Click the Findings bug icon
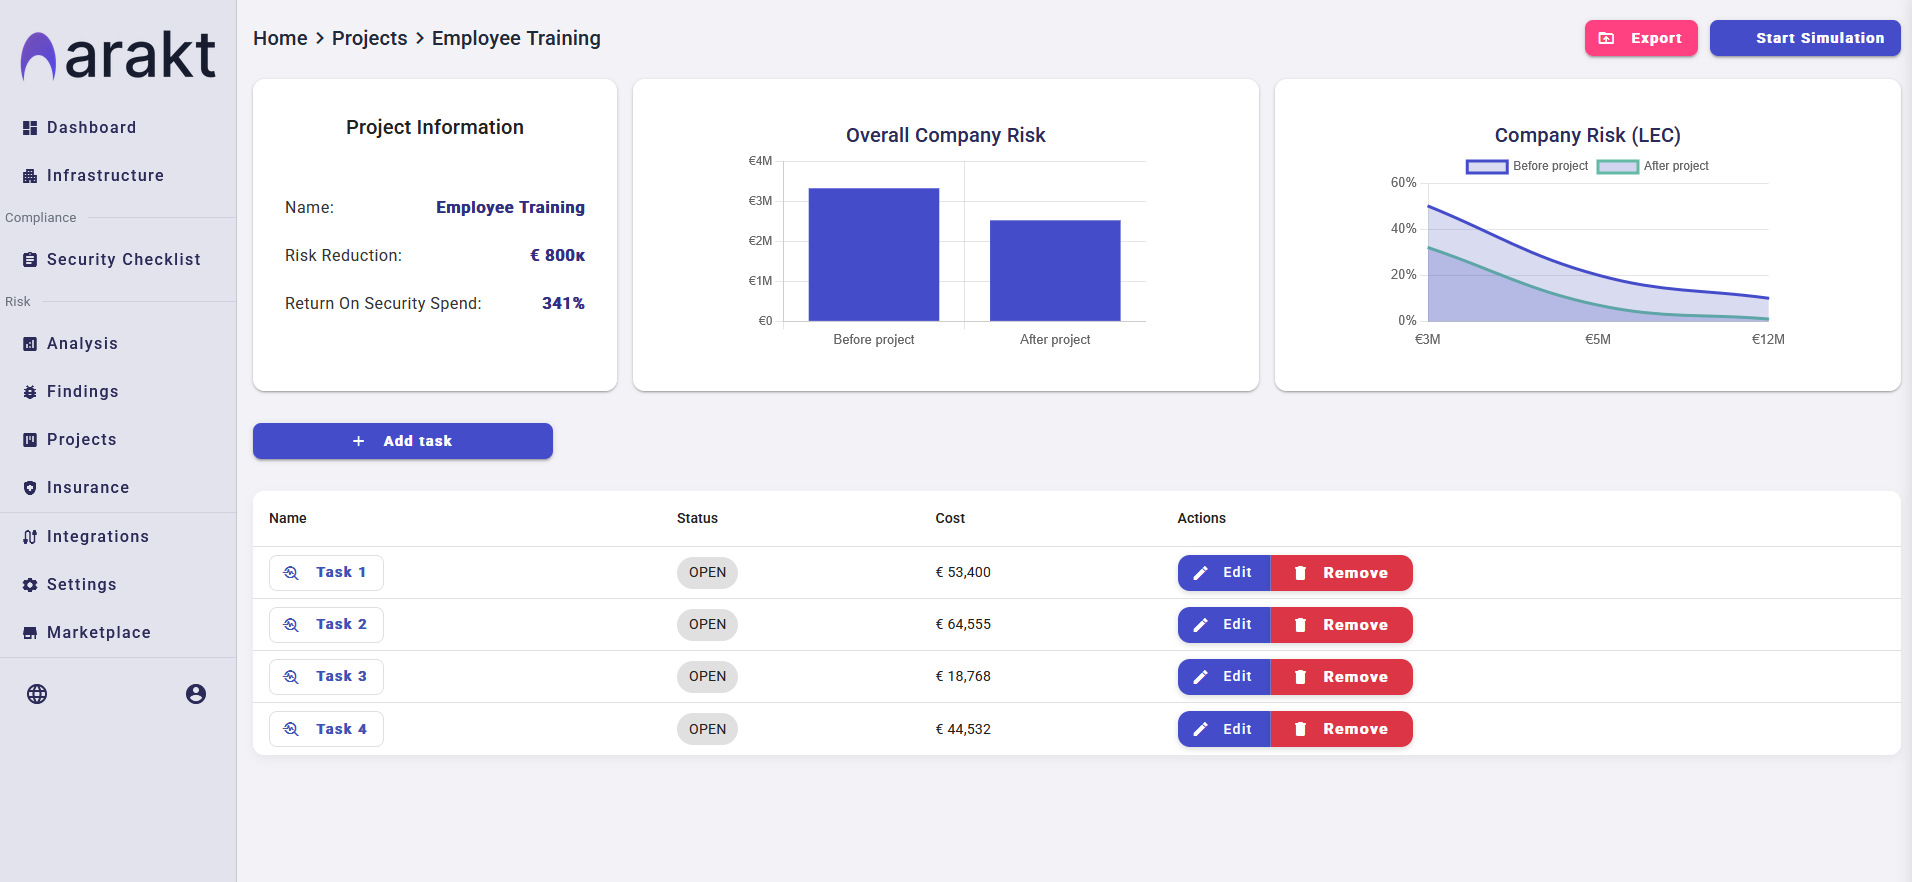Screen dimensions: 1912x882 pyautogui.click(x=30, y=392)
